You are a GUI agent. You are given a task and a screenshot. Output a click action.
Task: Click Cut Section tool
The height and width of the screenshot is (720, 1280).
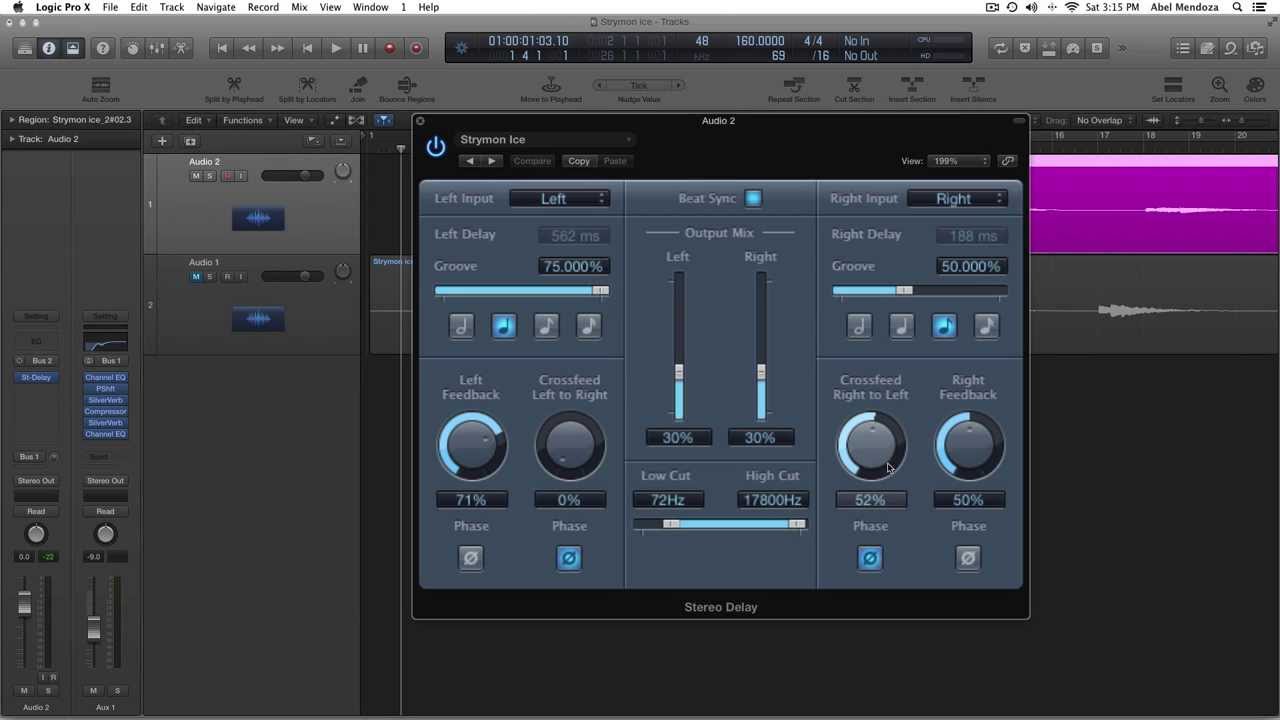(854, 89)
